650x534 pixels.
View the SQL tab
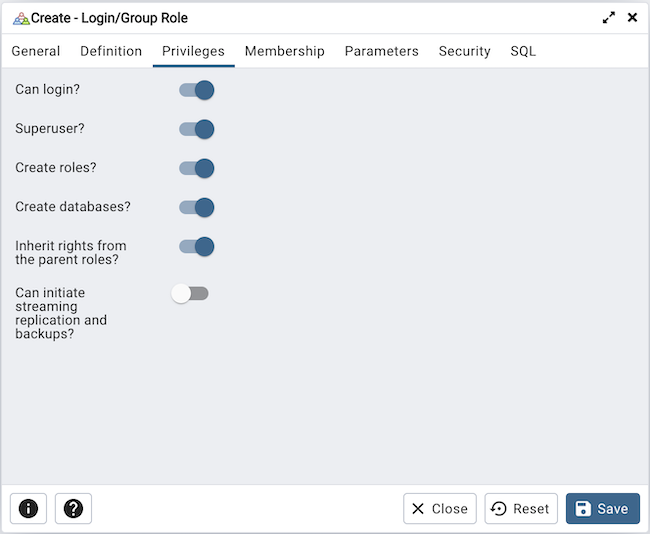(x=523, y=51)
